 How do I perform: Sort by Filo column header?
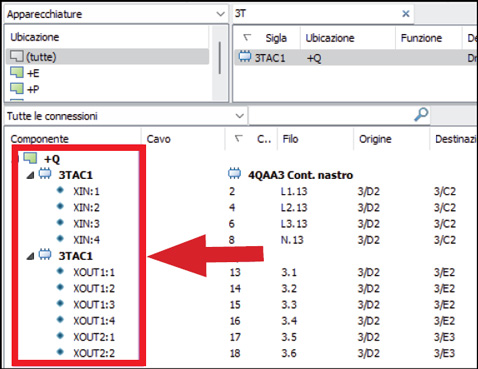coord(290,139)
